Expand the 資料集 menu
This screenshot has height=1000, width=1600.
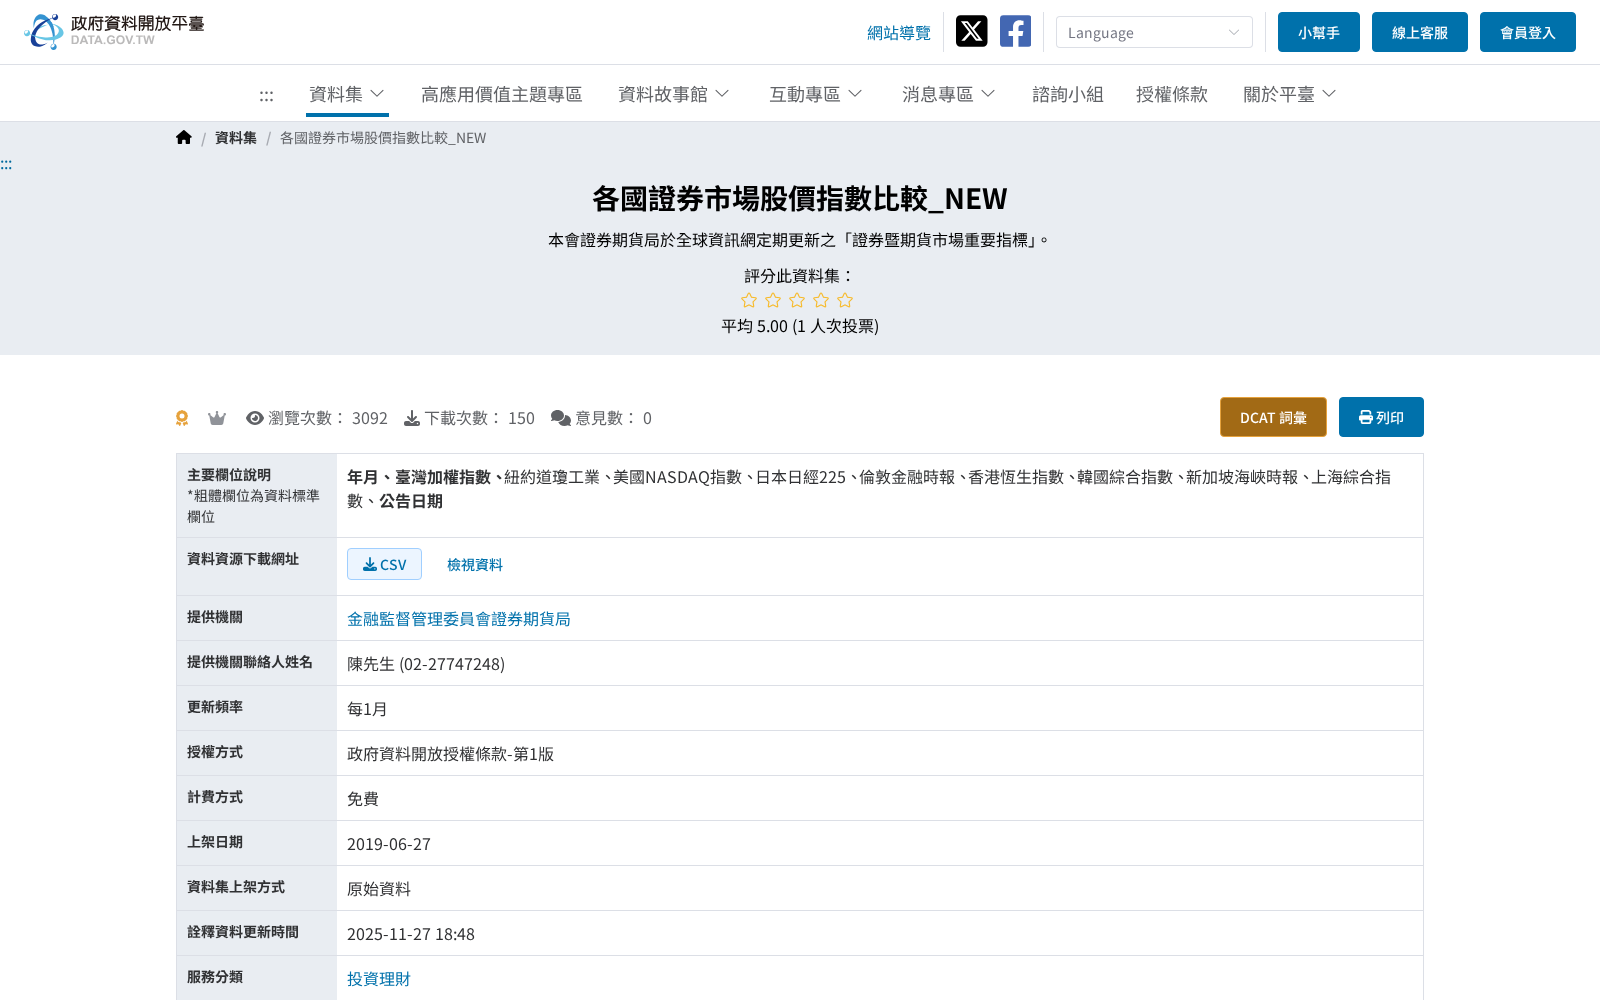pyautogui.click(x=347, y=94)
